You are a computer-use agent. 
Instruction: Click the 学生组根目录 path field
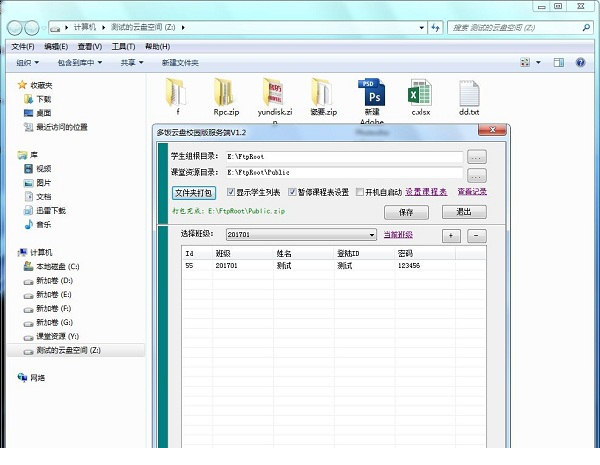[344, 157]
